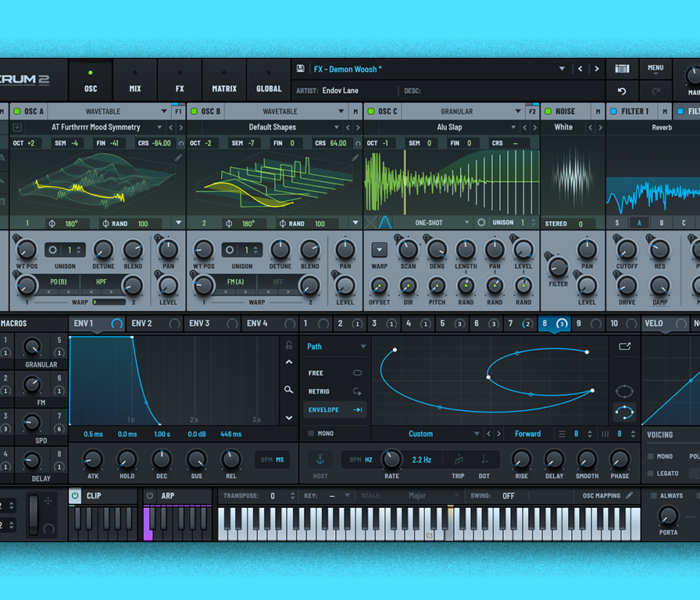Click OSC B wavetable edit pencil icon
Image resolution: width=700 pixels, height=600 pixels.
coord(355,158)
